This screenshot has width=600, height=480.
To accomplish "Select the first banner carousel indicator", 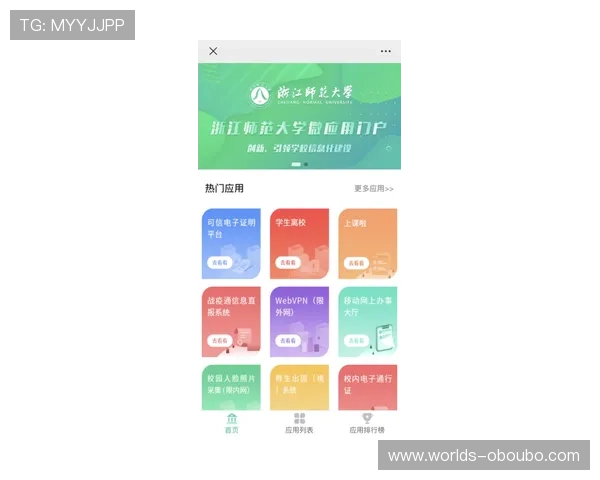I will coord(296,164).
